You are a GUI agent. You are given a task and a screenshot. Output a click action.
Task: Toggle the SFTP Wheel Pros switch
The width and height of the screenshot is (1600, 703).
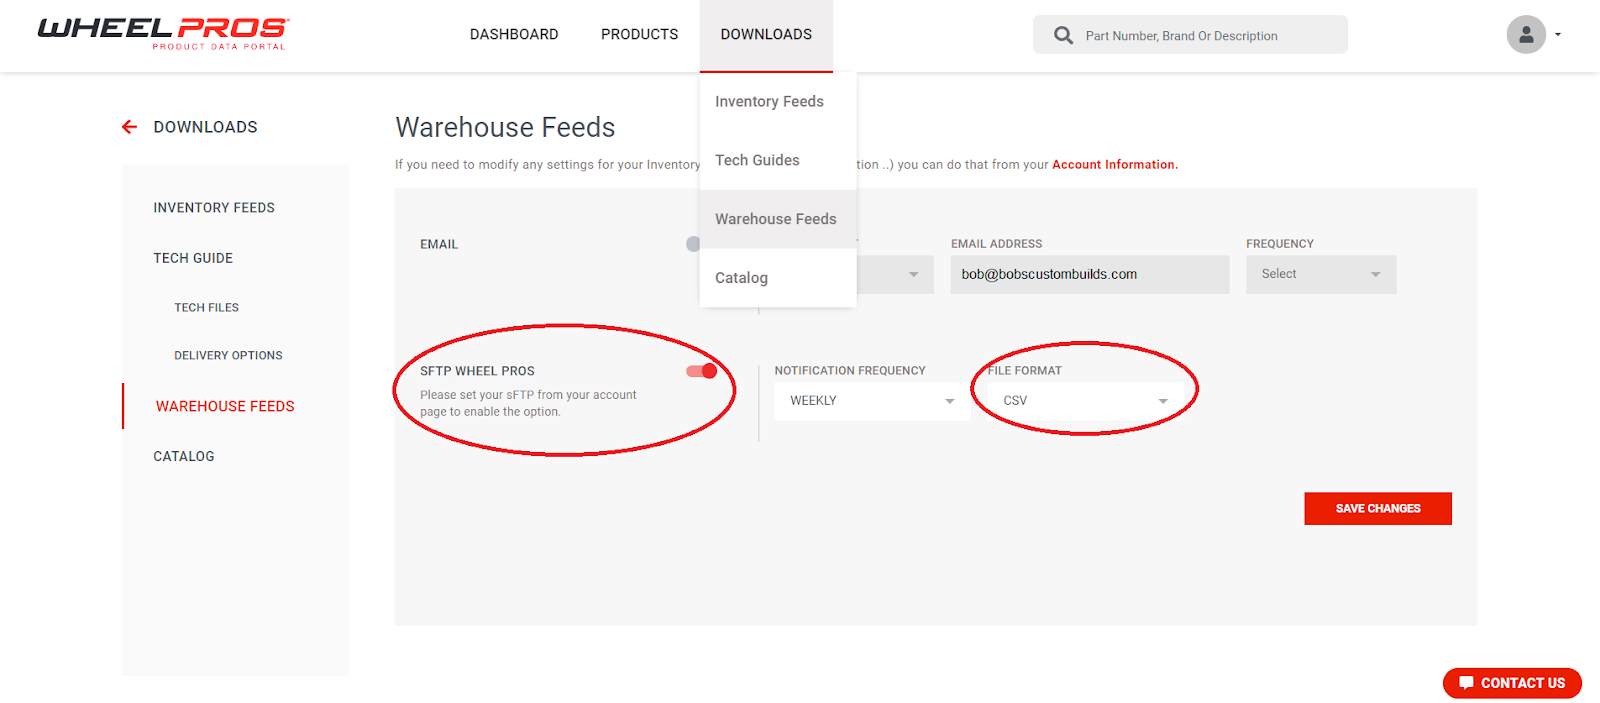click(x=702, y=371)
